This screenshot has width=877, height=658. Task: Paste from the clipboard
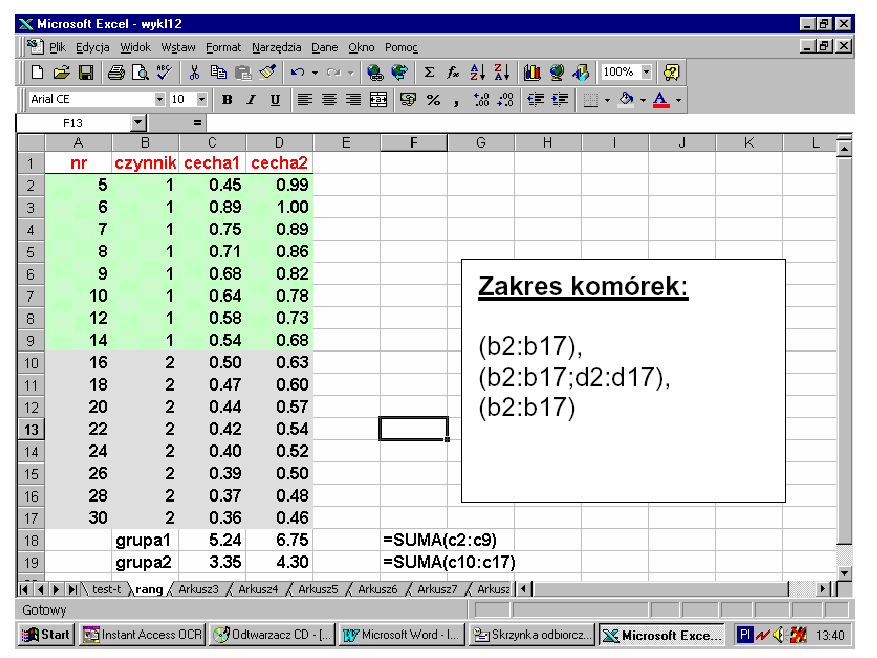click(x=243, y=72)
